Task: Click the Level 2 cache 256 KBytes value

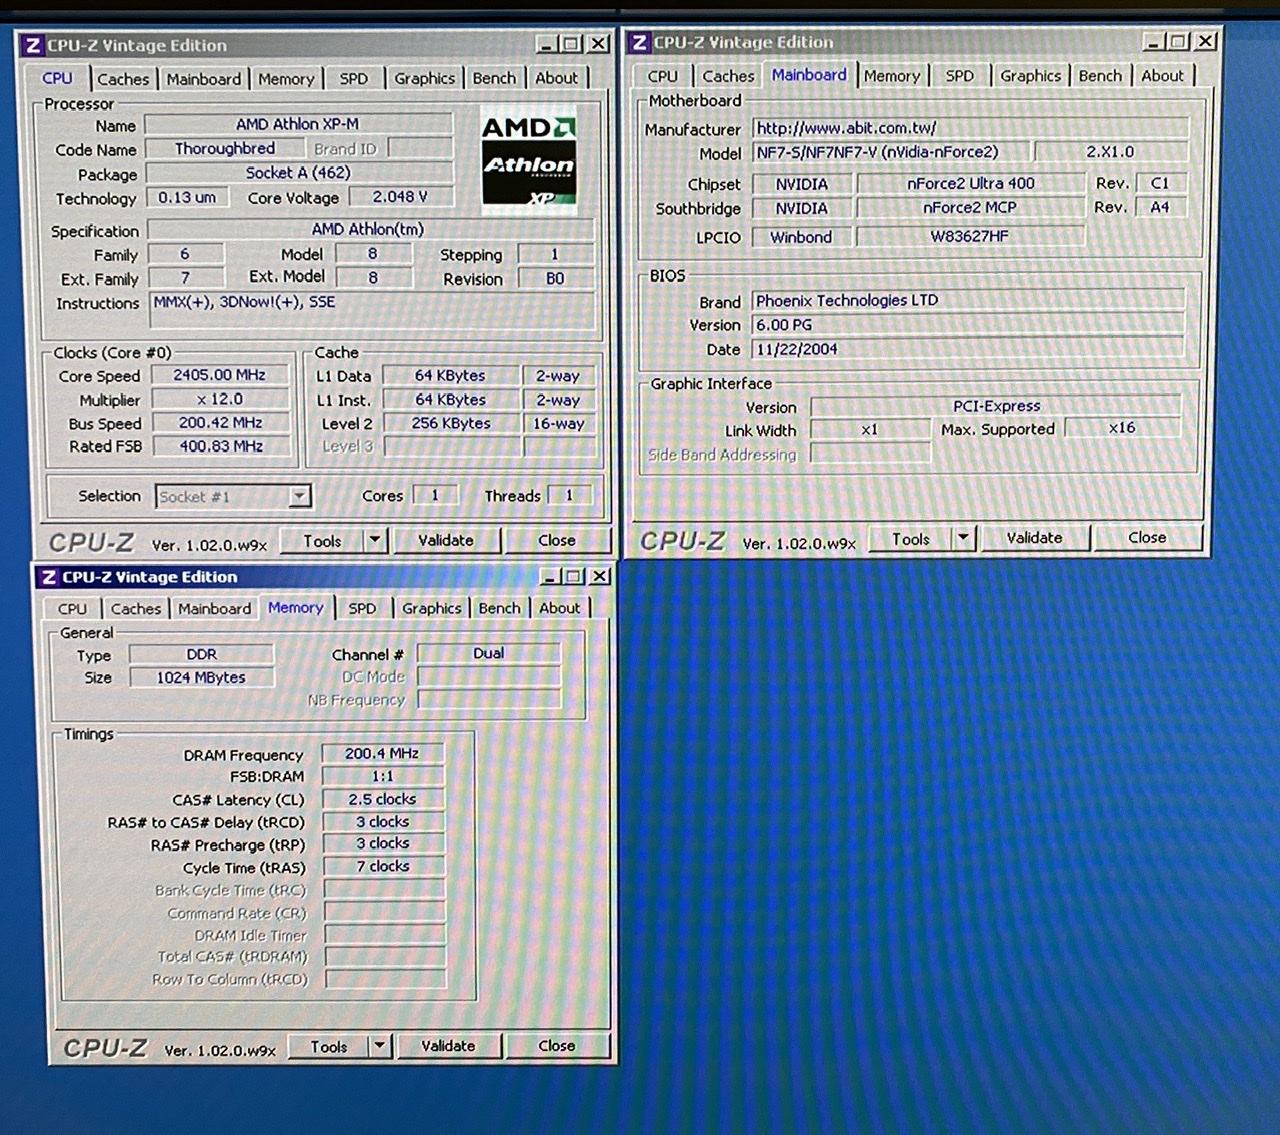Action: point(450,423)
